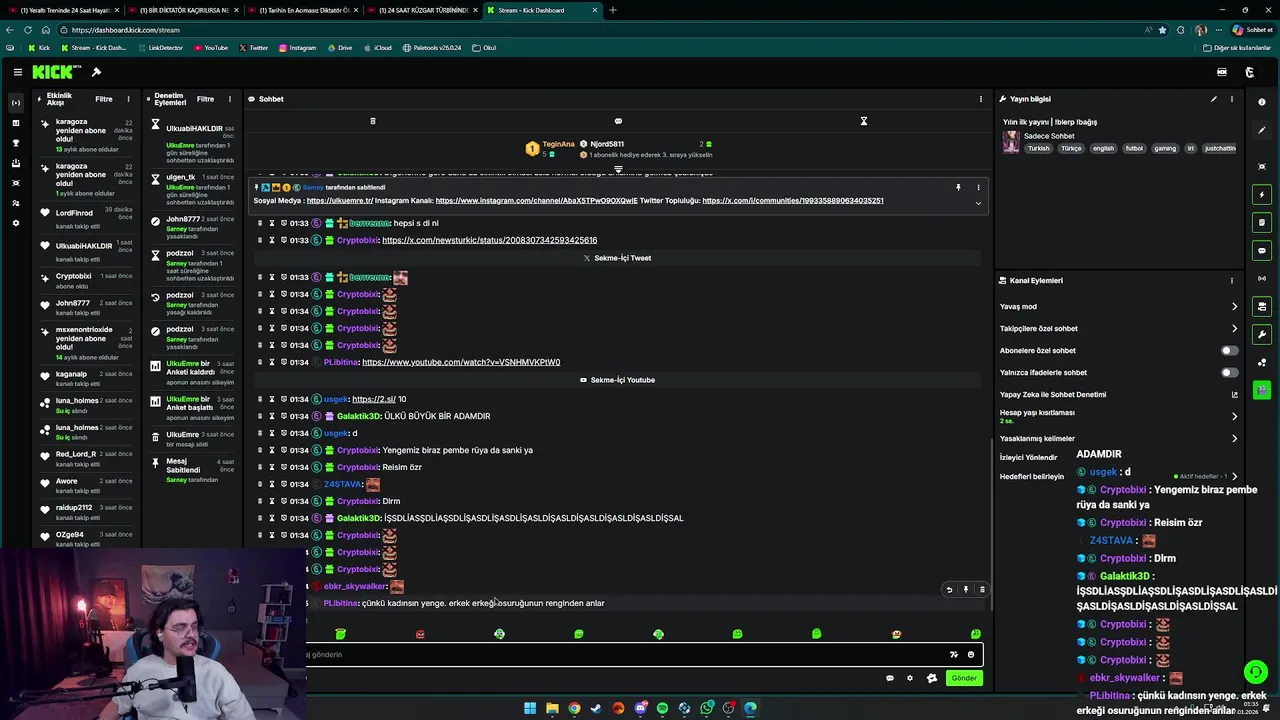Viewport: 1280px width, 720px height.
Task: Expand Hesap yaşı kısıtlaması settings
Action: (x=1234, y=416)
